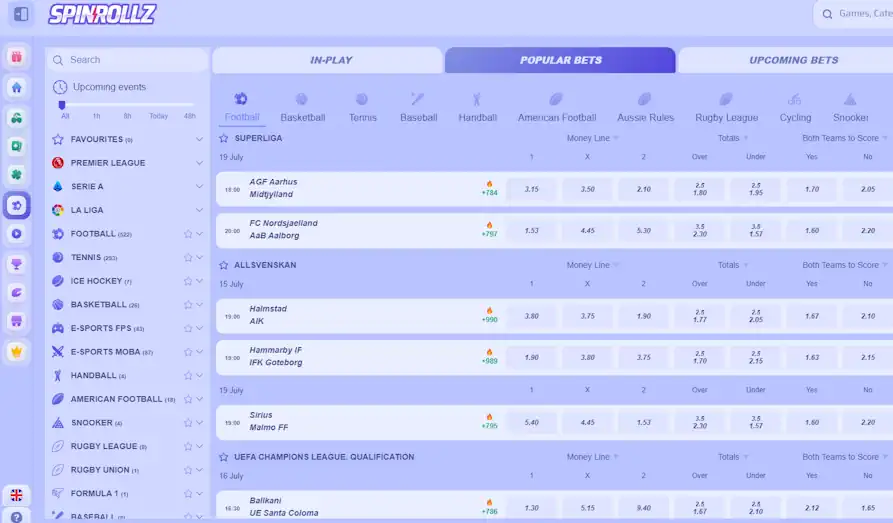Viewport: 893px width, 523px height.
Task: Click the Serie A league icon
Action: pyautogui.click(x=58, y=186)
